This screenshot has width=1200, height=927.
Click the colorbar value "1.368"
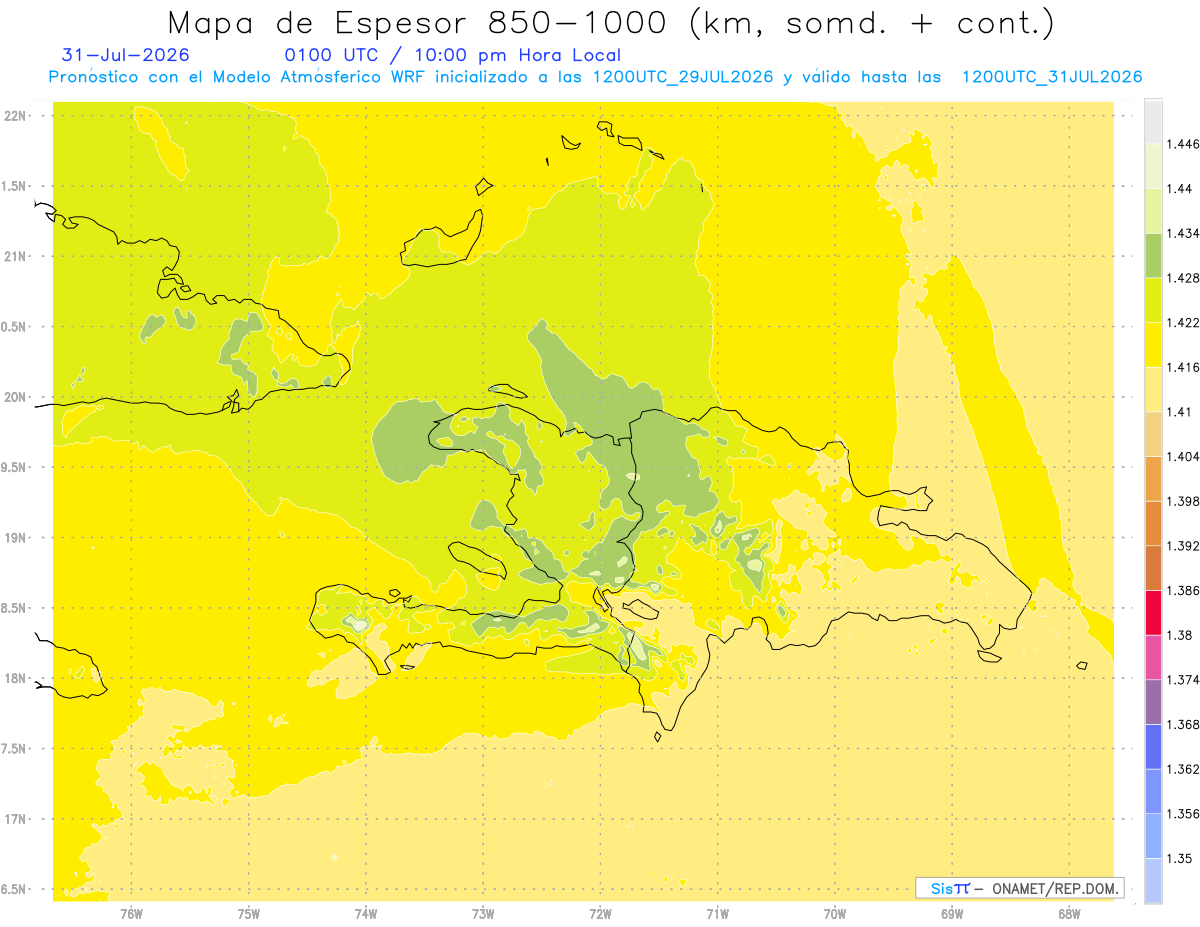[1183, 724]
